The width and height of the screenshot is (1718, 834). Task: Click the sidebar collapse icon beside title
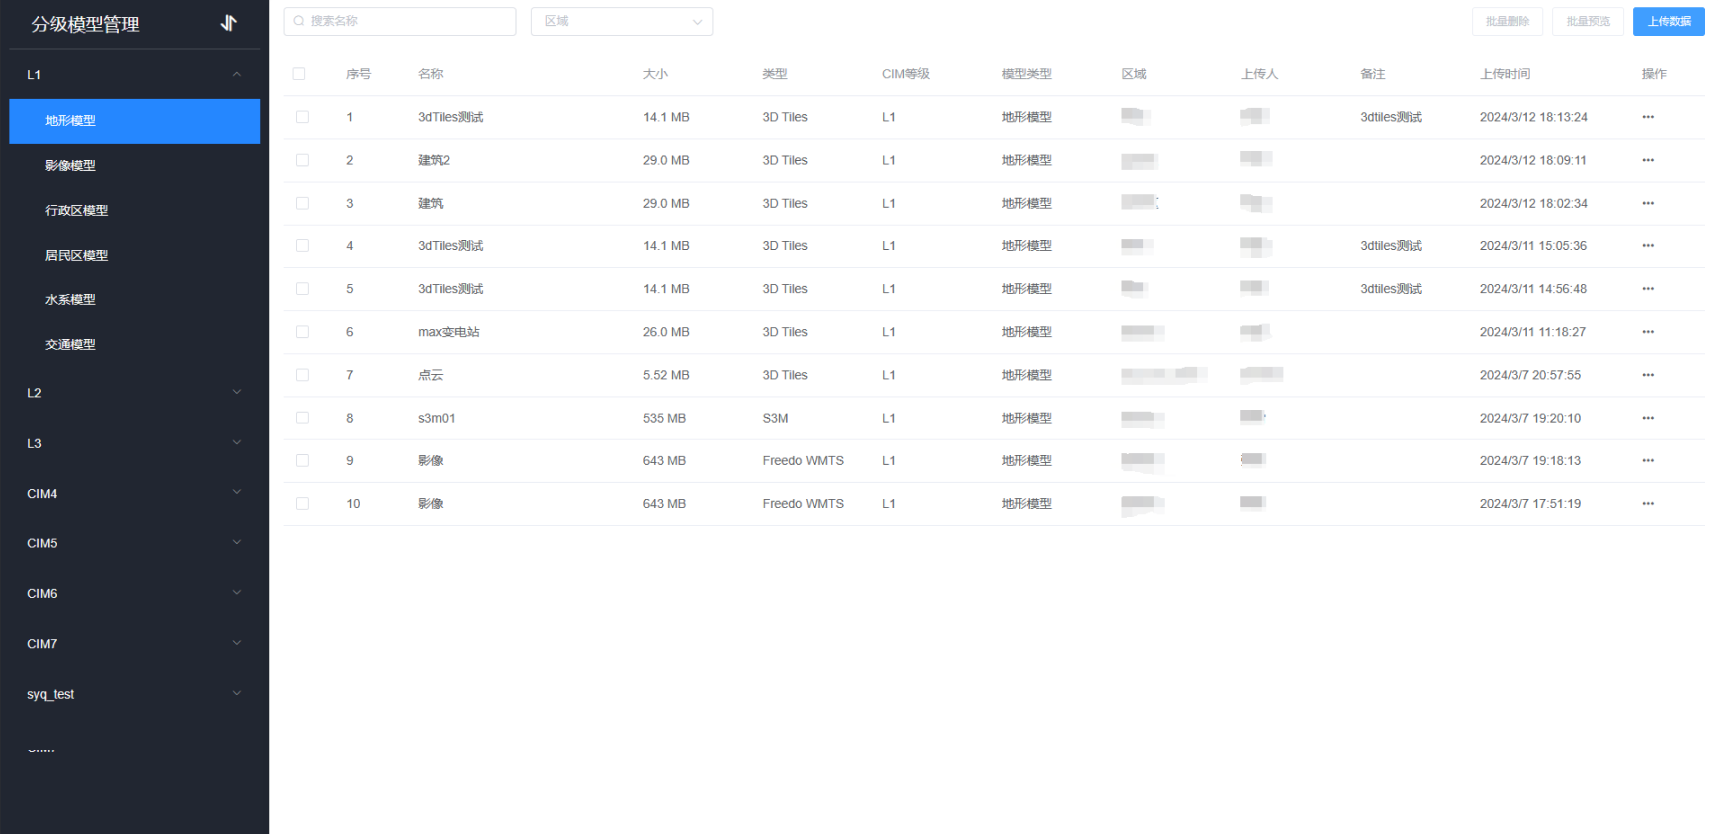[x=229, y=23]
